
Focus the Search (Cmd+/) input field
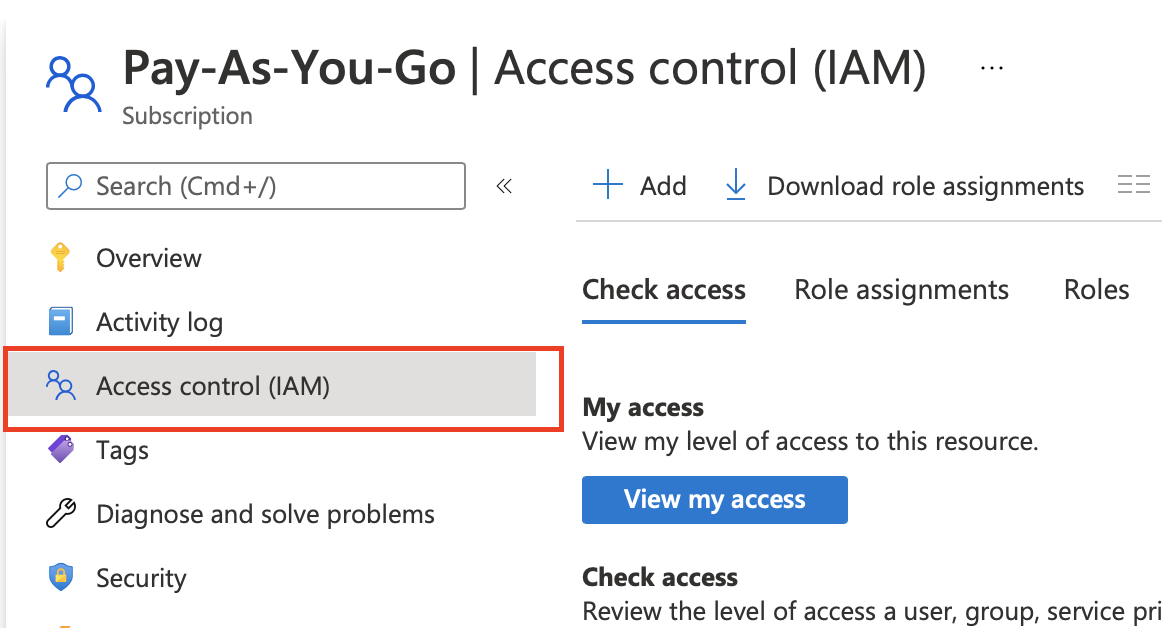[x=270, y=186]
